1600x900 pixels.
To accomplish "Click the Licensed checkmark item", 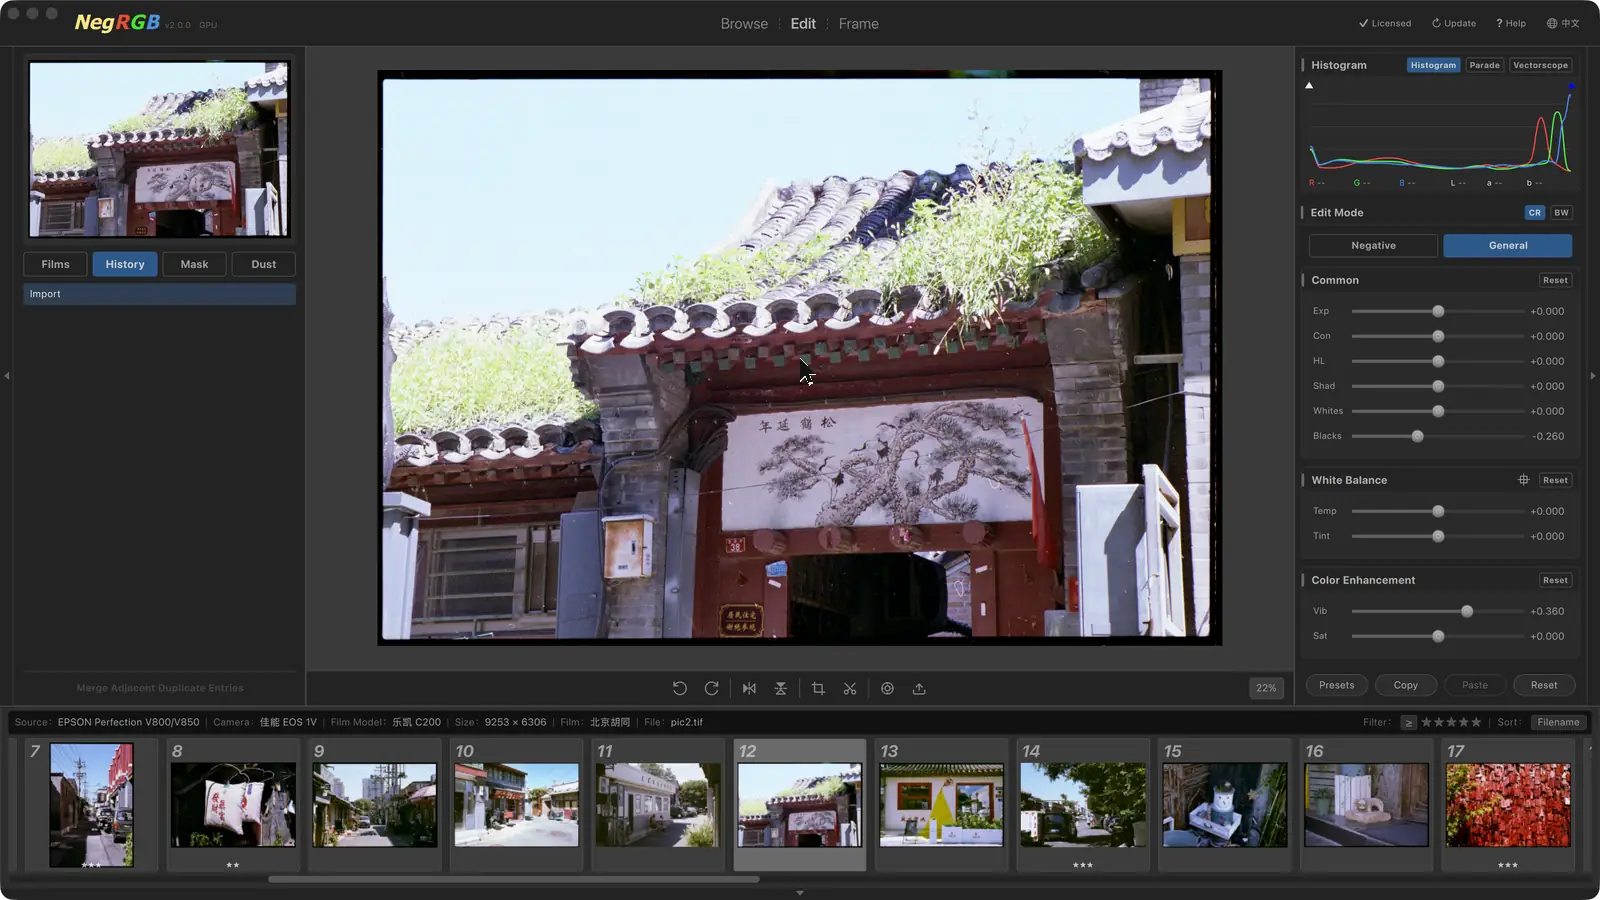I will [1385, 23].
